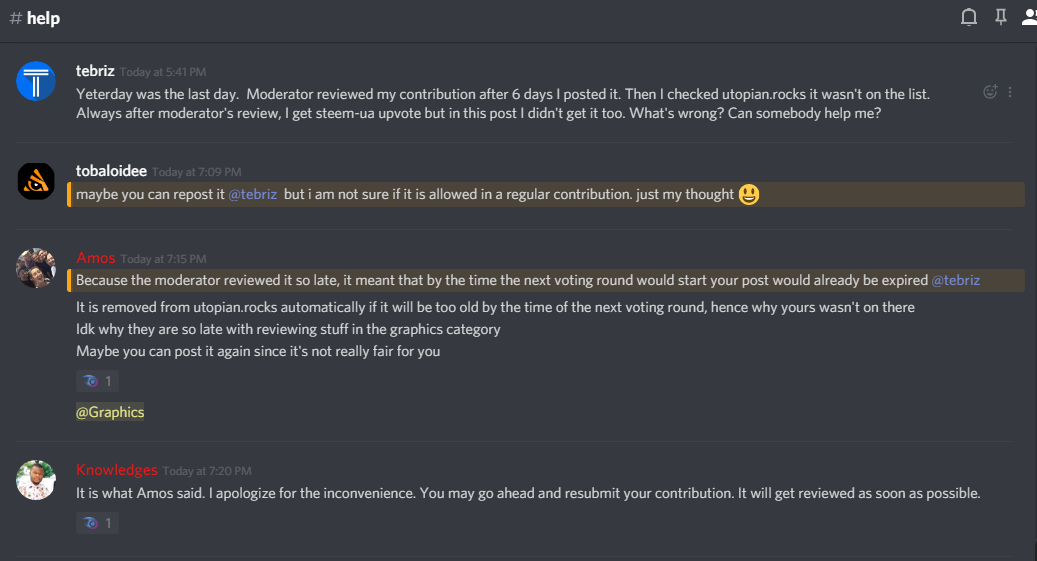Screen dimensions: 1037x561
Task: Click @tebriz mention in Amos's message
Action: pos(955,280)
